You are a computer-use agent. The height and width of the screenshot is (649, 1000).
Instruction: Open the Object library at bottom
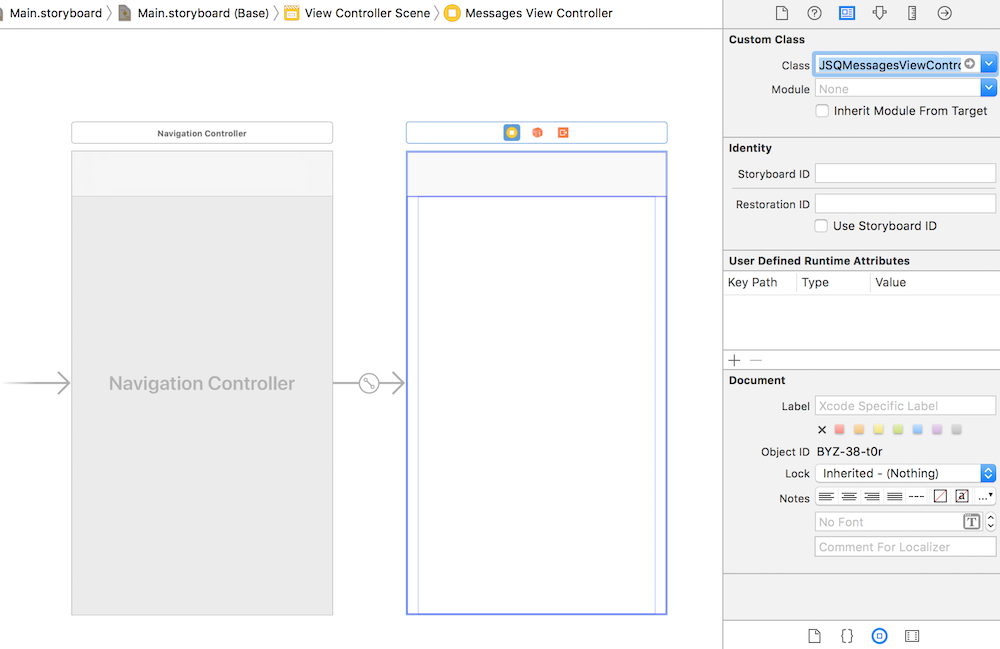879,635
